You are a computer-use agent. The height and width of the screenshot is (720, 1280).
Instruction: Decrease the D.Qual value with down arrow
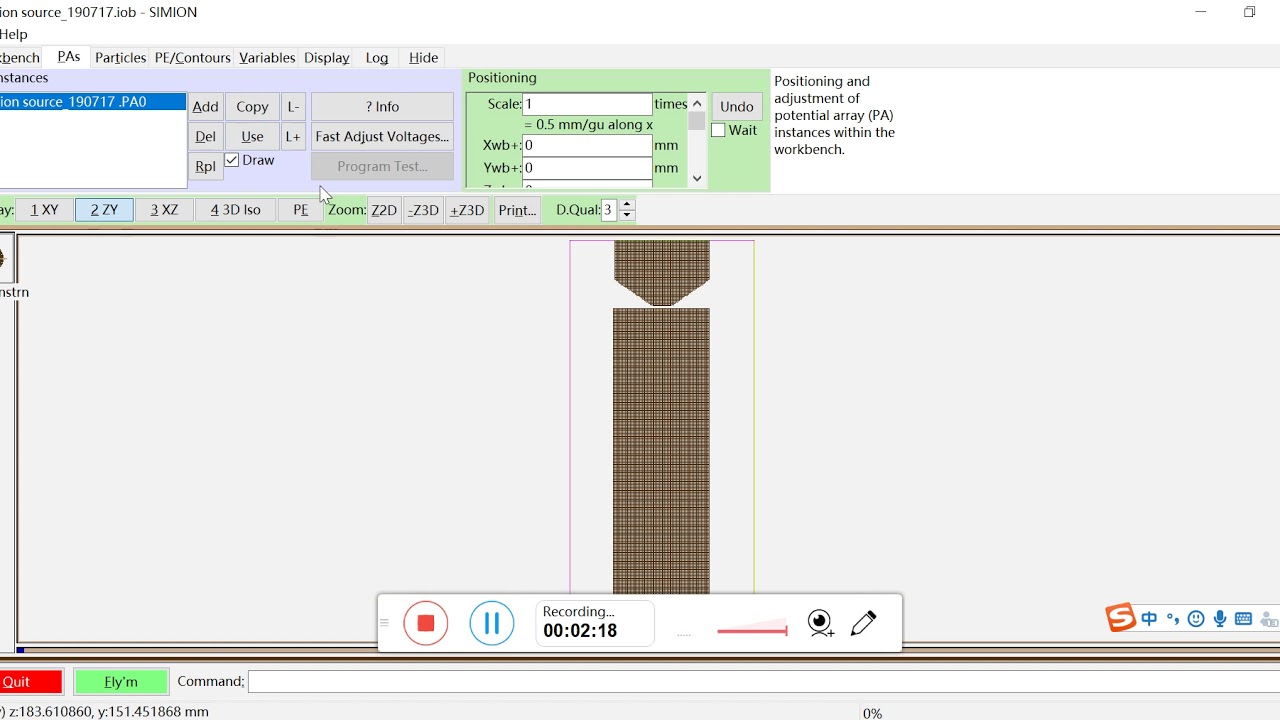tap(627, 215)
